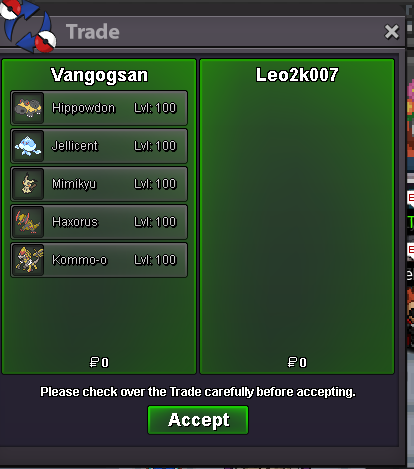Click Leo2k007's money amount

click(x=297, y=362)
